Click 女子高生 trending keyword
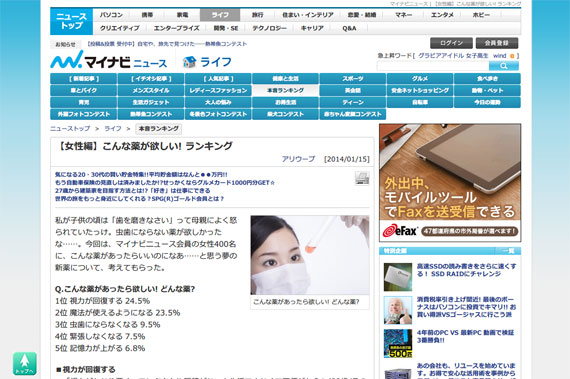This screenshot has width=570, height=379. click(477, 56)
